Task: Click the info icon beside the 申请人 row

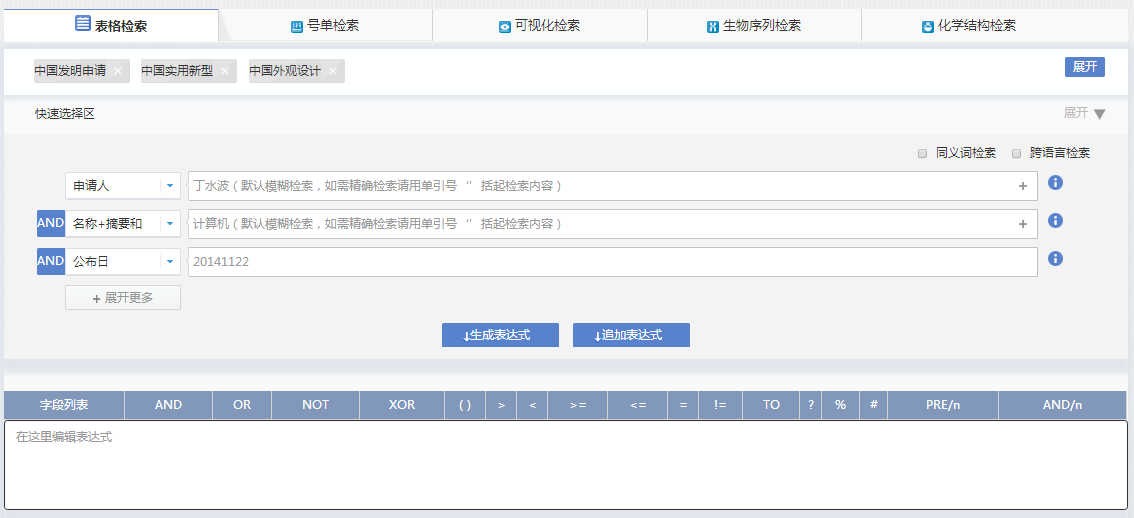Action: click(1055, 183)
